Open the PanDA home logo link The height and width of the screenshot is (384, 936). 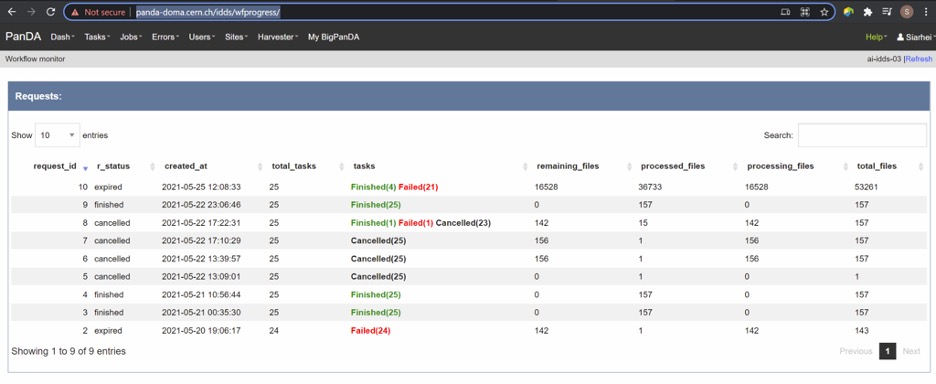(x=23, y=36)
